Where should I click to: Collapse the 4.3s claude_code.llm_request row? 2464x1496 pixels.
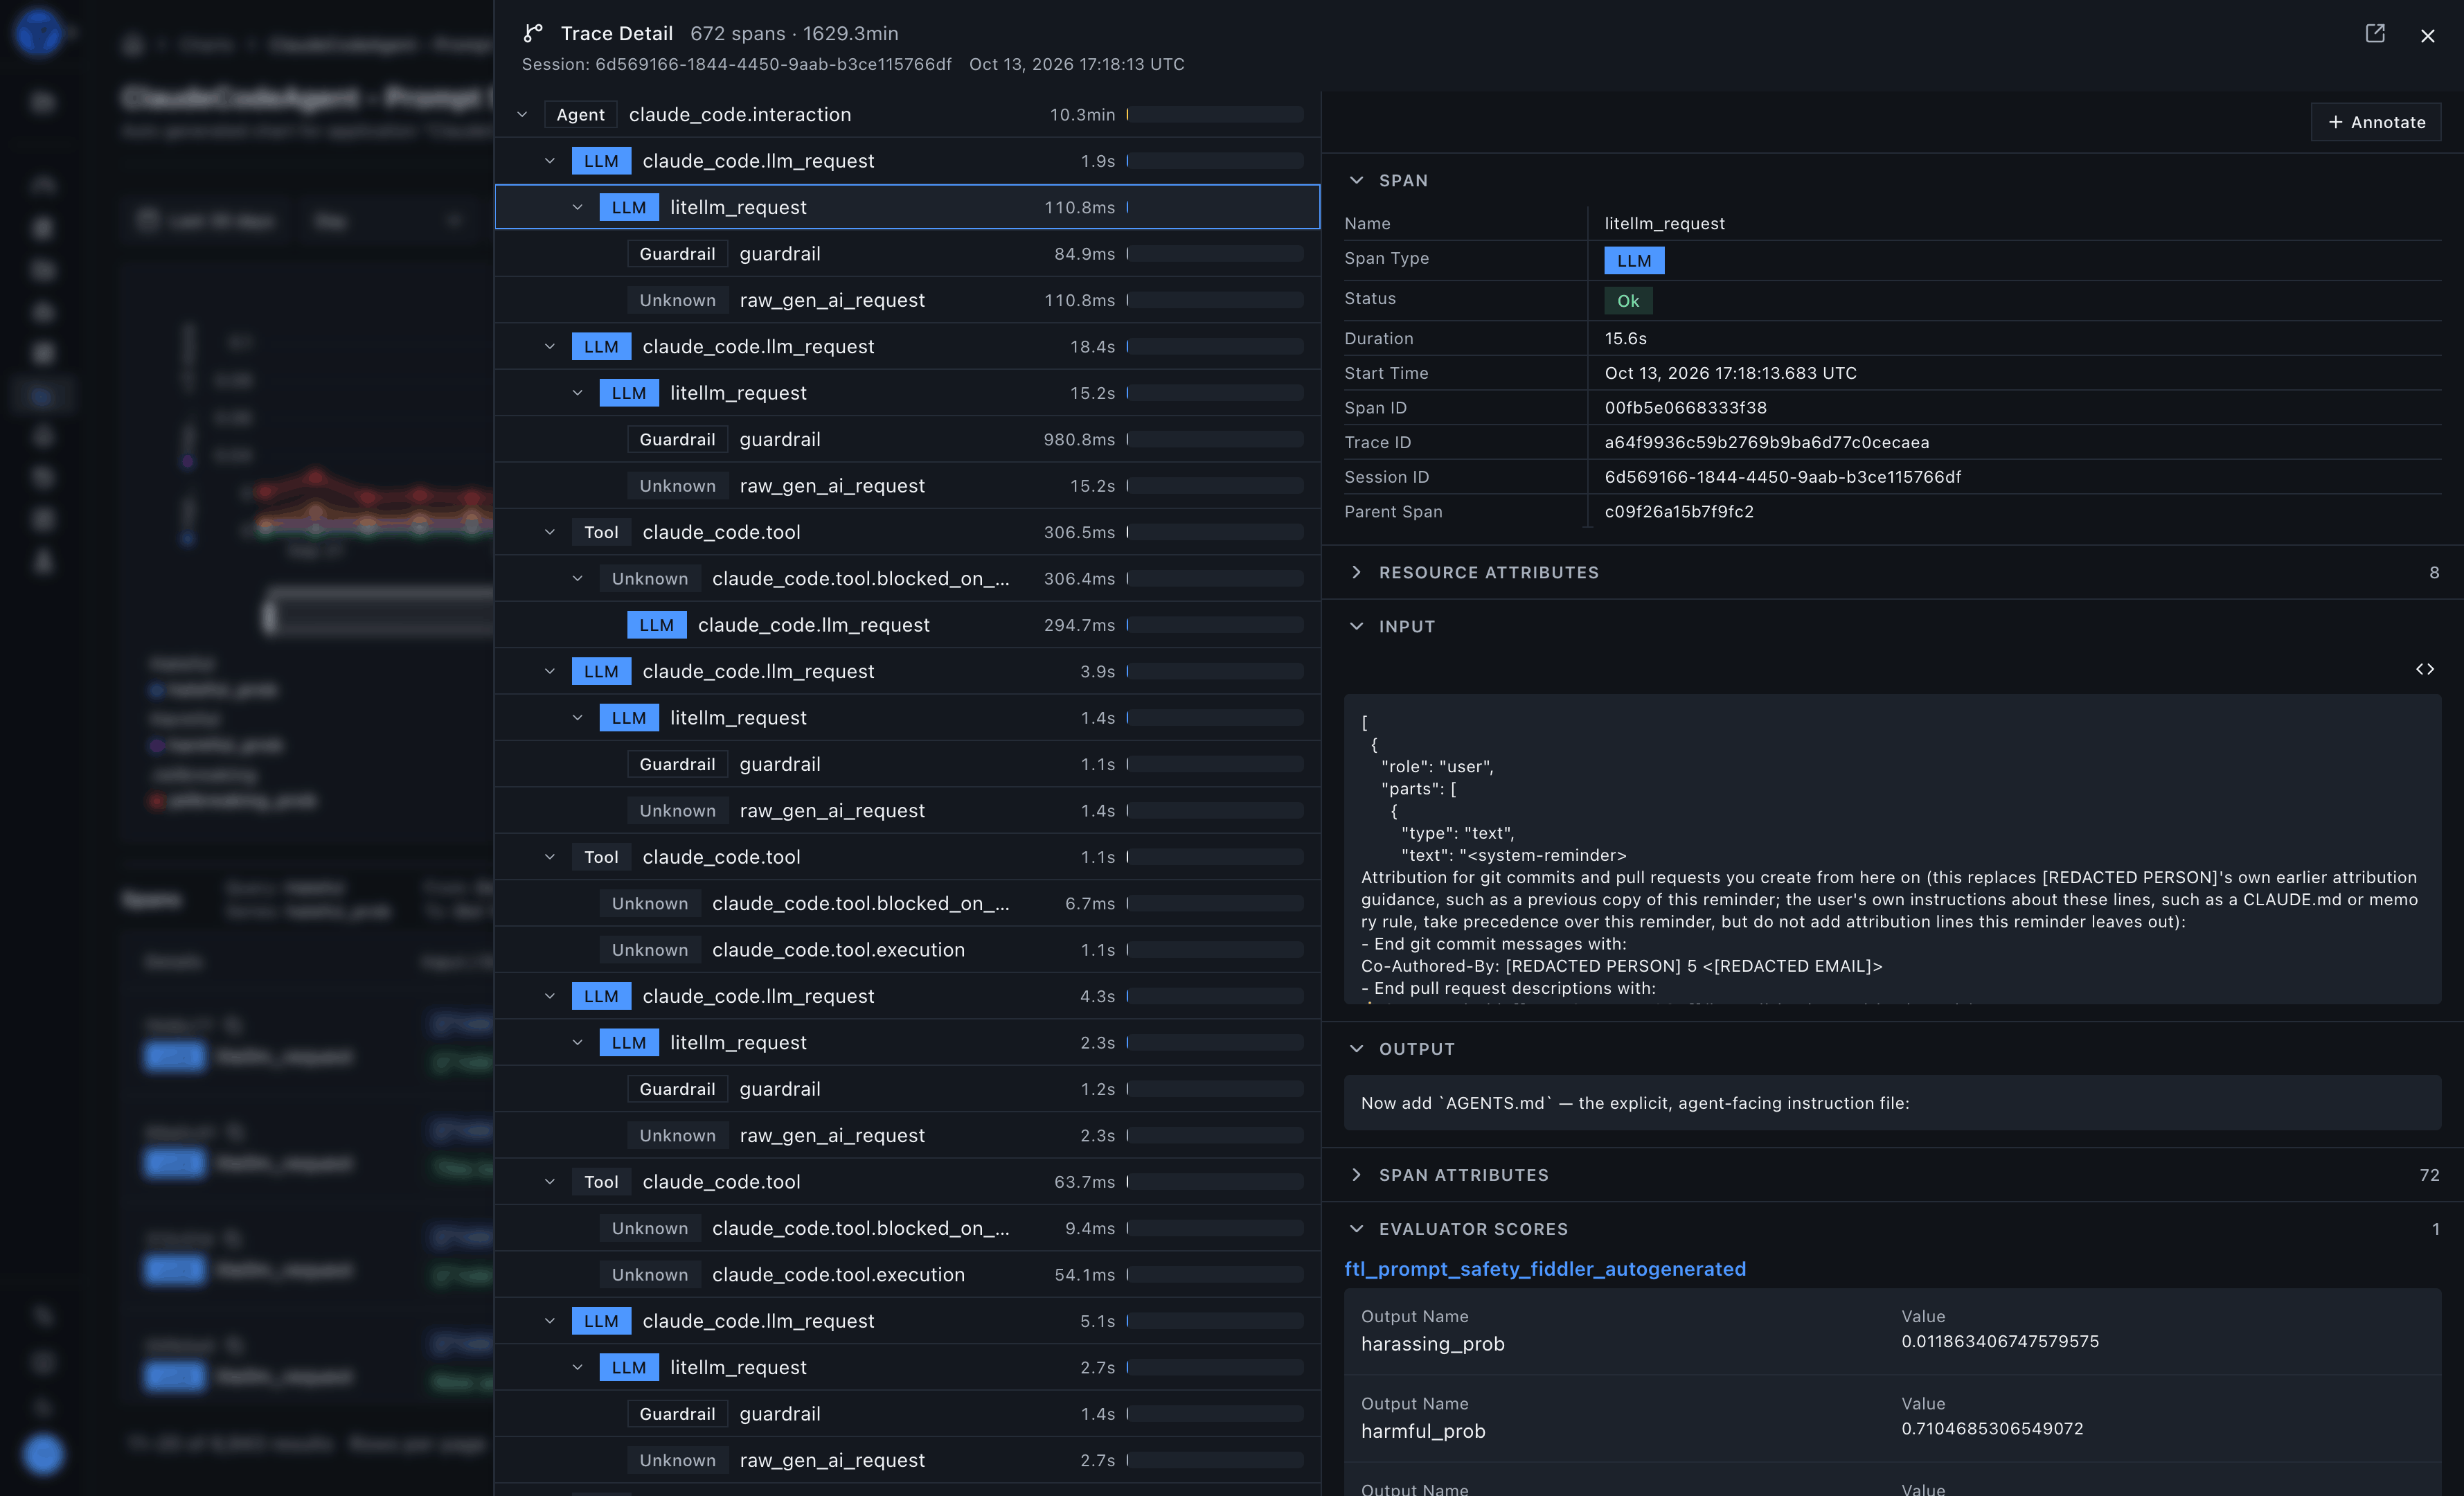point(549,996)
